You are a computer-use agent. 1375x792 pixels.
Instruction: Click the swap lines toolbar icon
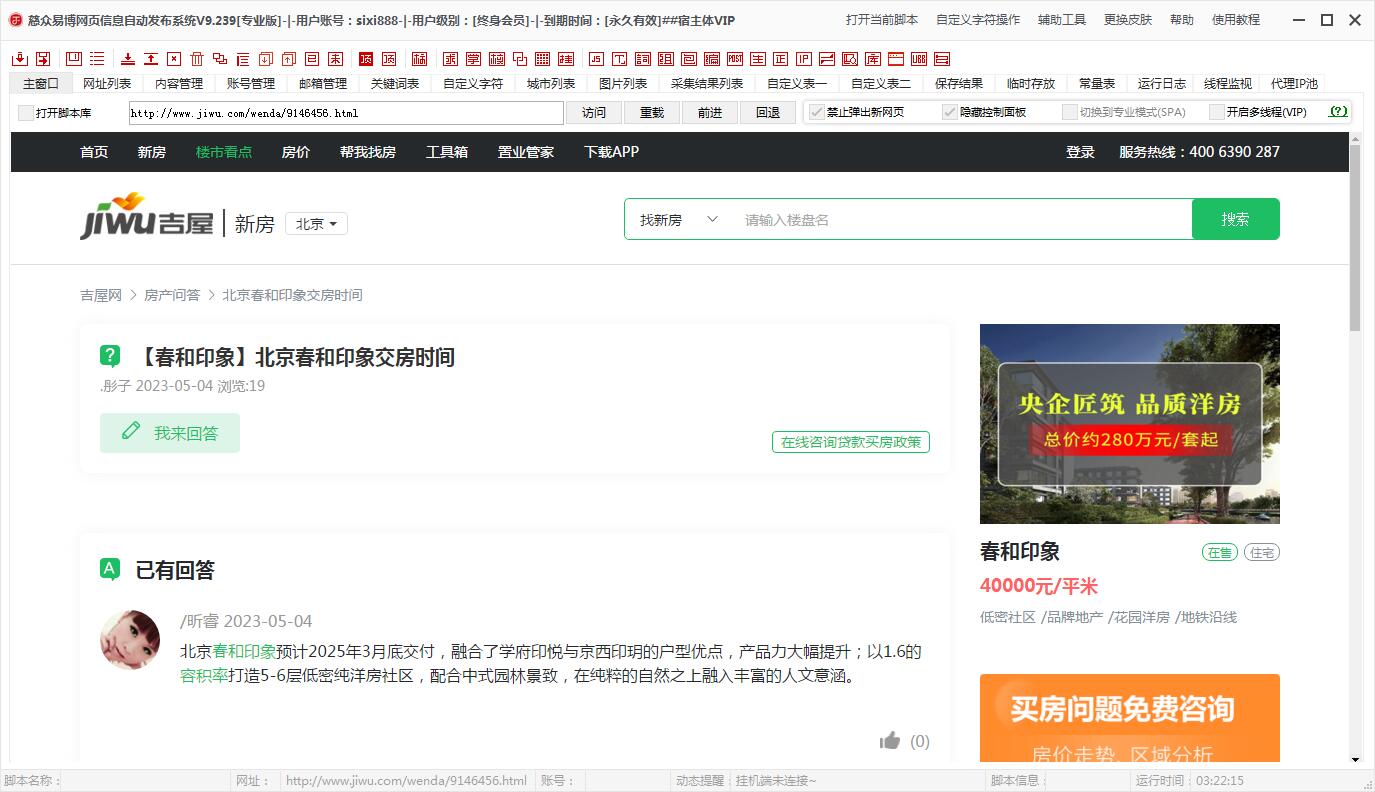[x=827, y=59]
